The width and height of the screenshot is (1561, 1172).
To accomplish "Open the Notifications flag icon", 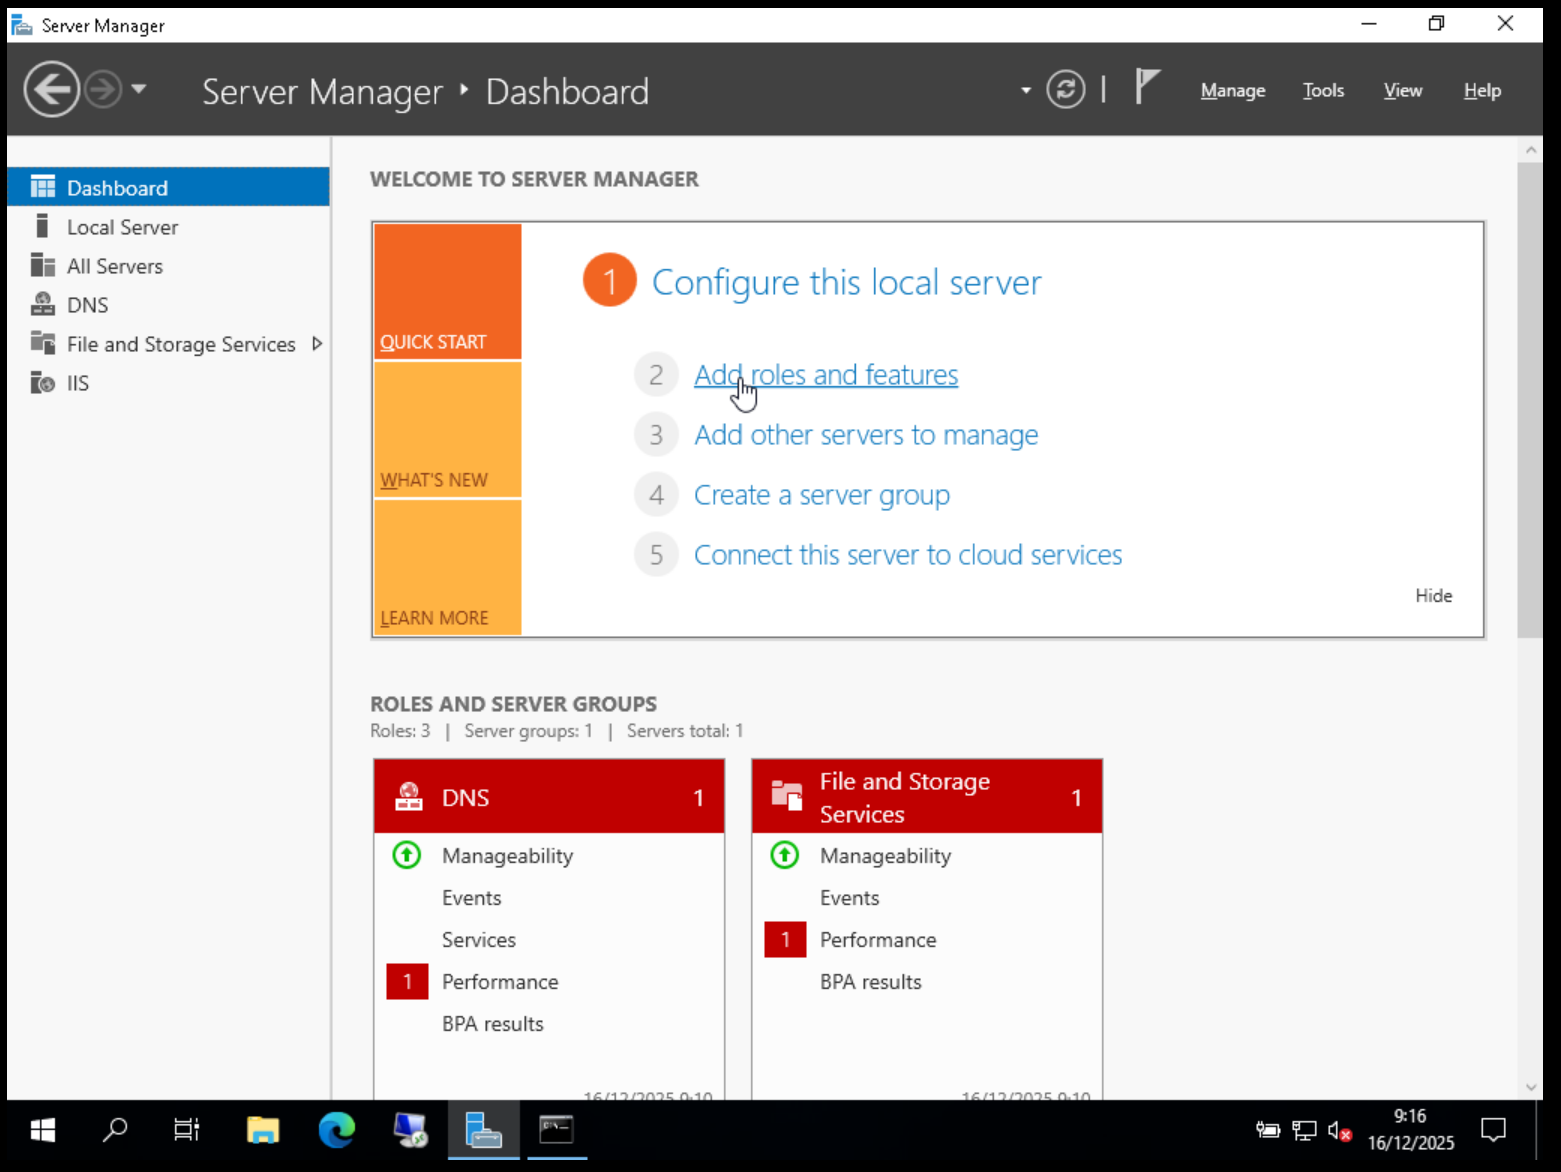I will (x=1147, y=88).
